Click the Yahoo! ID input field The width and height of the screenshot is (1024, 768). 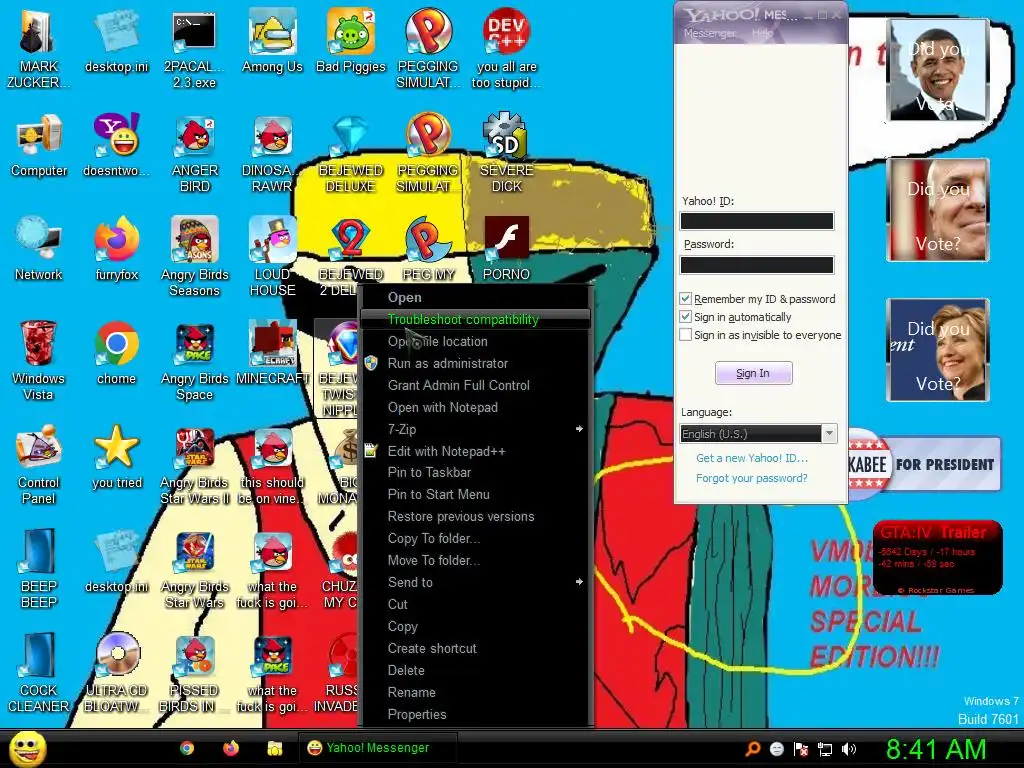(757, 221)
